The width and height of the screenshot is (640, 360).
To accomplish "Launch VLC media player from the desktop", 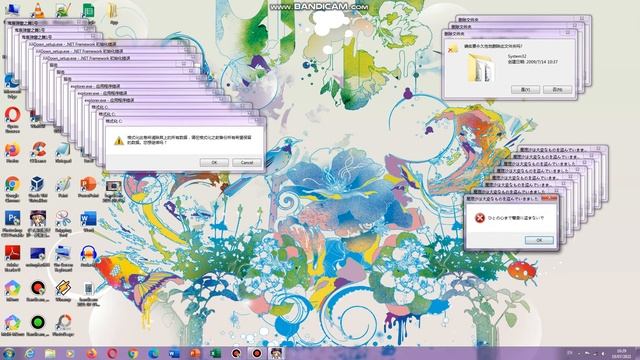I will click(38, 10).
